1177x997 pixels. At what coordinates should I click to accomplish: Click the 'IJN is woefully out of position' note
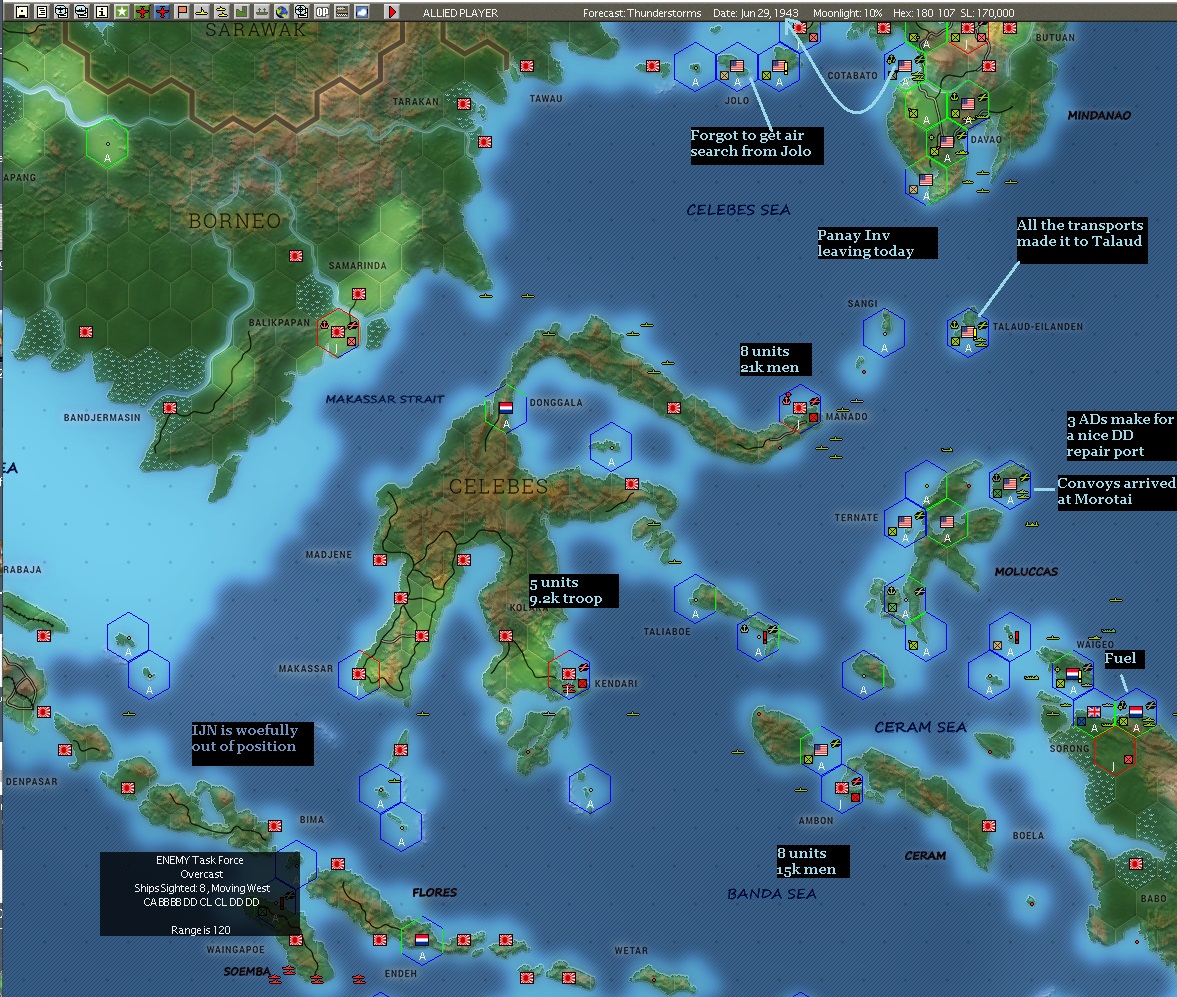coord(252,743)
